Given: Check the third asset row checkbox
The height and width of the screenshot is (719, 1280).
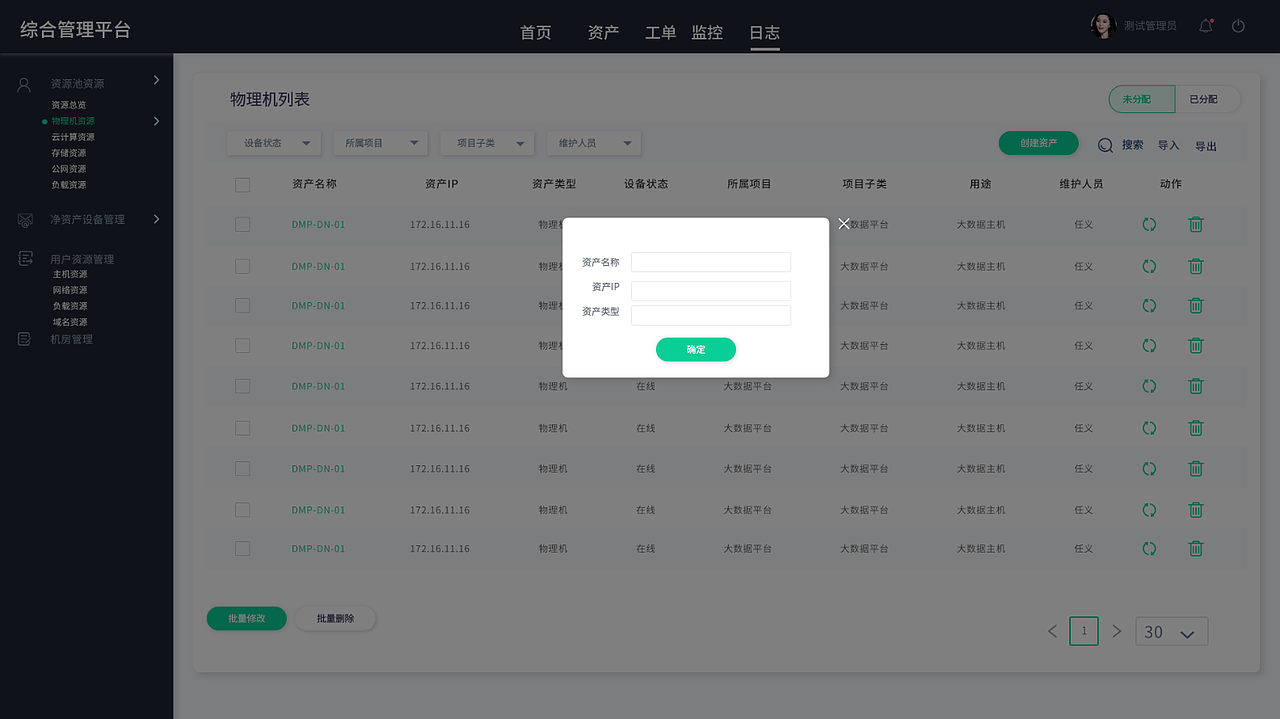Looking at the screenshot, I should tap(242, 305).
